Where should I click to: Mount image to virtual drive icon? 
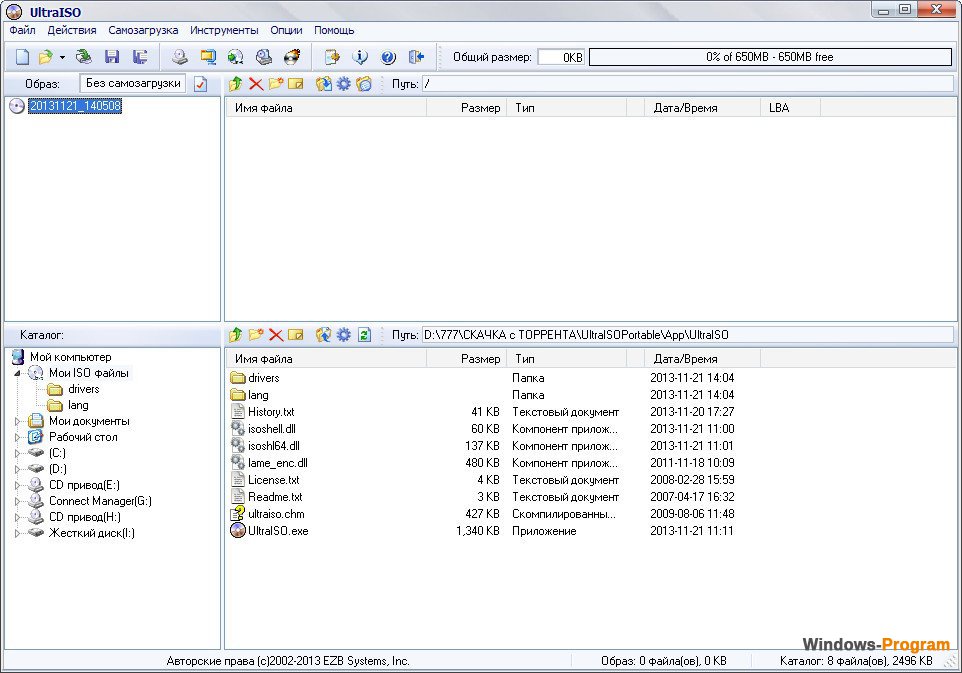pos(264,57)
